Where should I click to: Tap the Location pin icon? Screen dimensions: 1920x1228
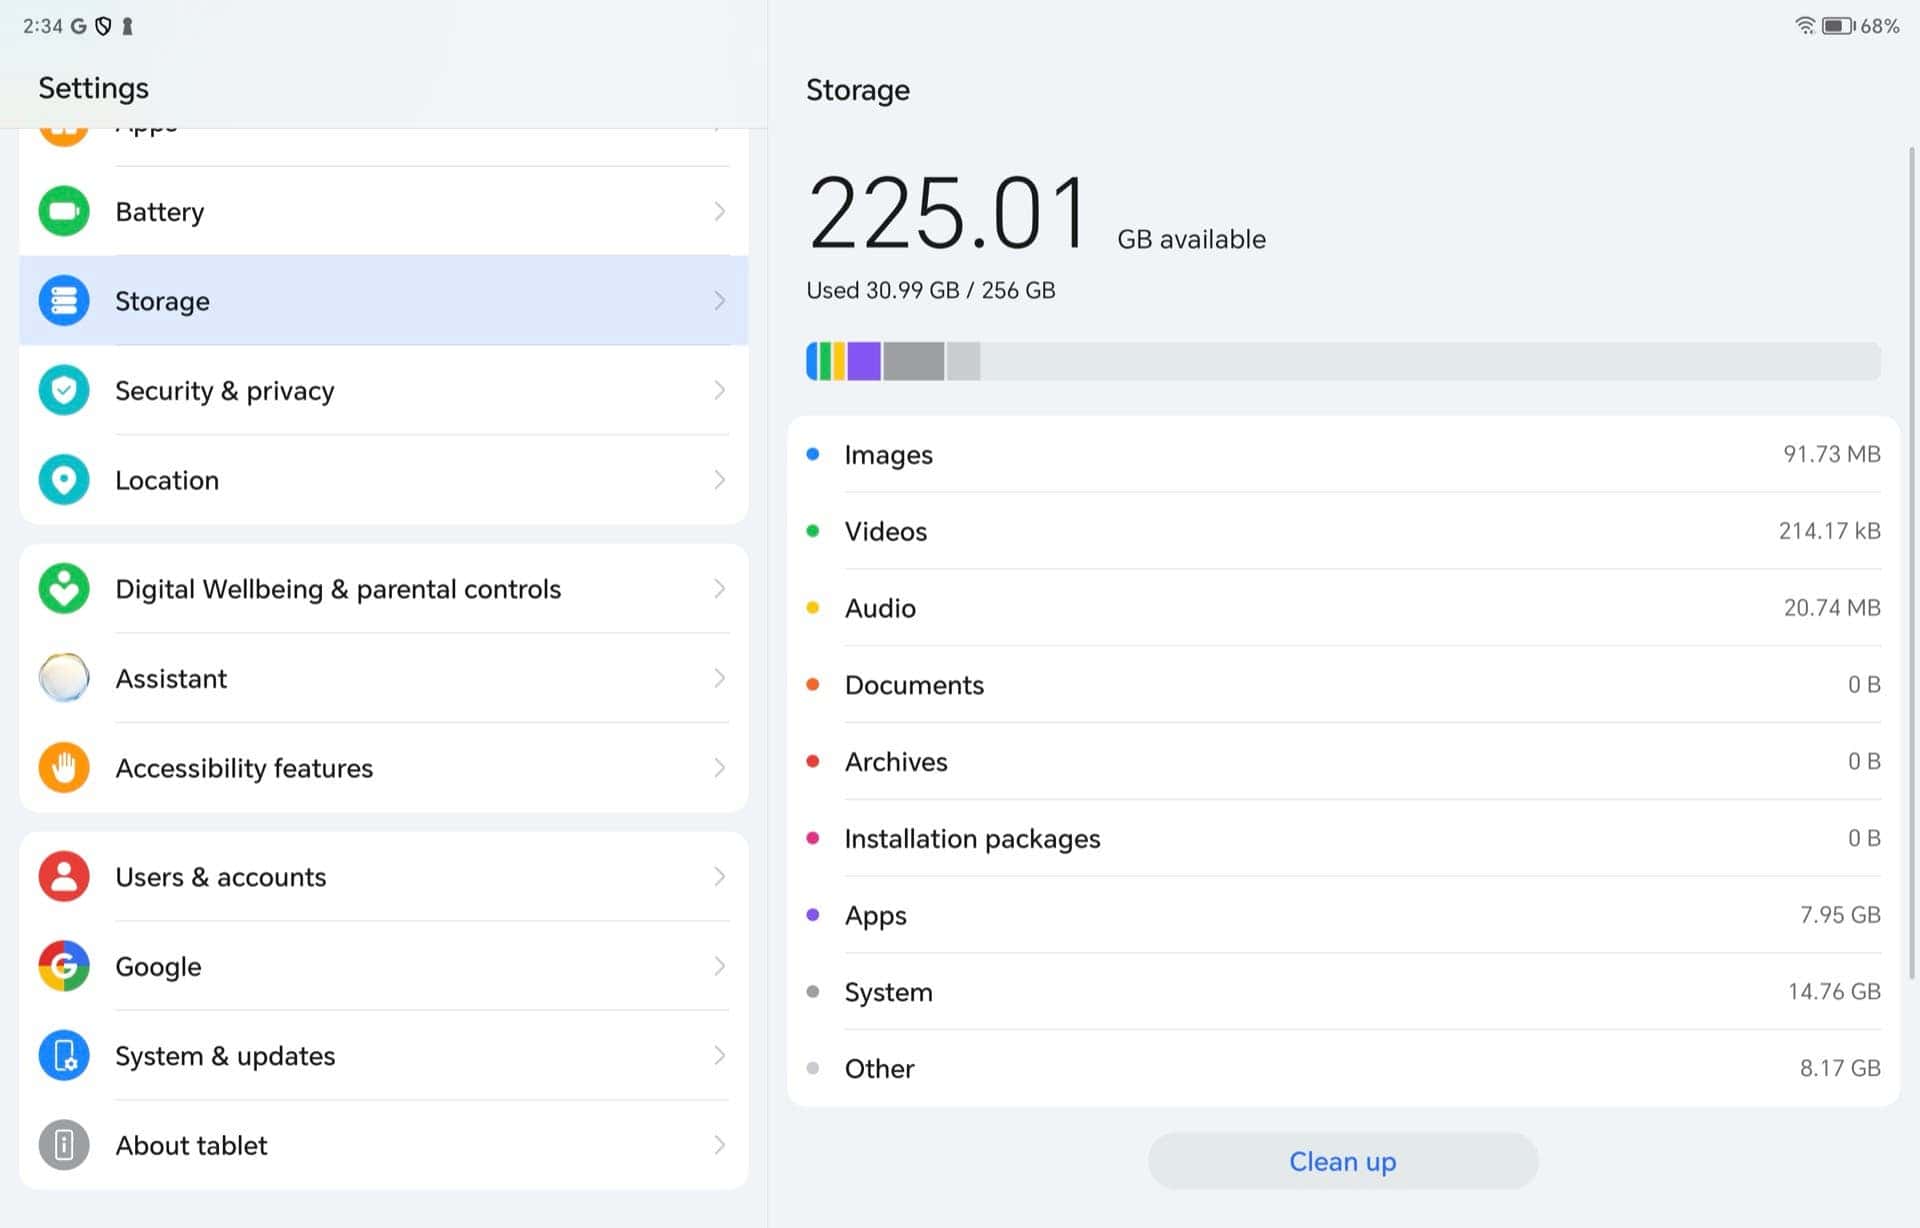64,480
